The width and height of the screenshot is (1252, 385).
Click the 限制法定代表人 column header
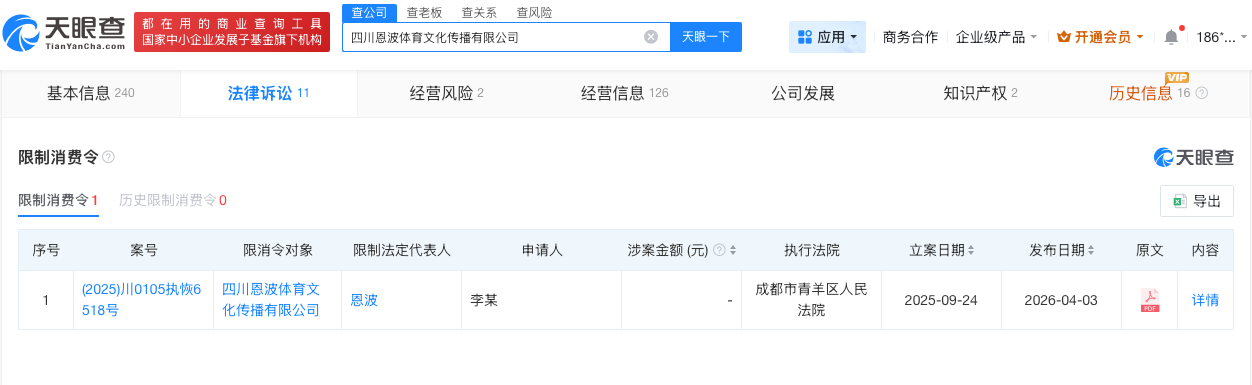click(x=402, y=250)
